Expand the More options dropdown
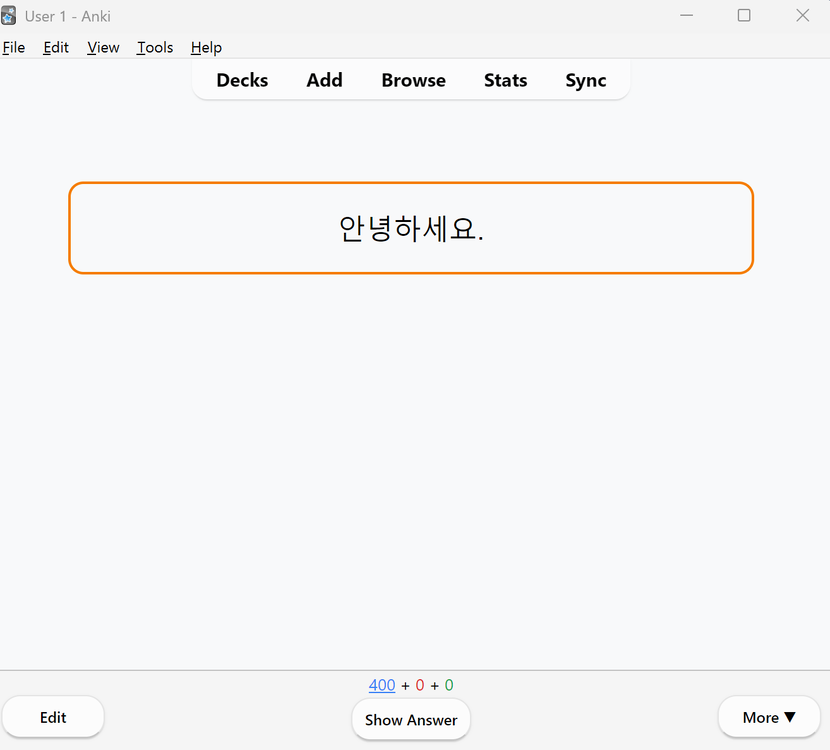The height and width of the screenshot is (750, 830). coord(769,717)
